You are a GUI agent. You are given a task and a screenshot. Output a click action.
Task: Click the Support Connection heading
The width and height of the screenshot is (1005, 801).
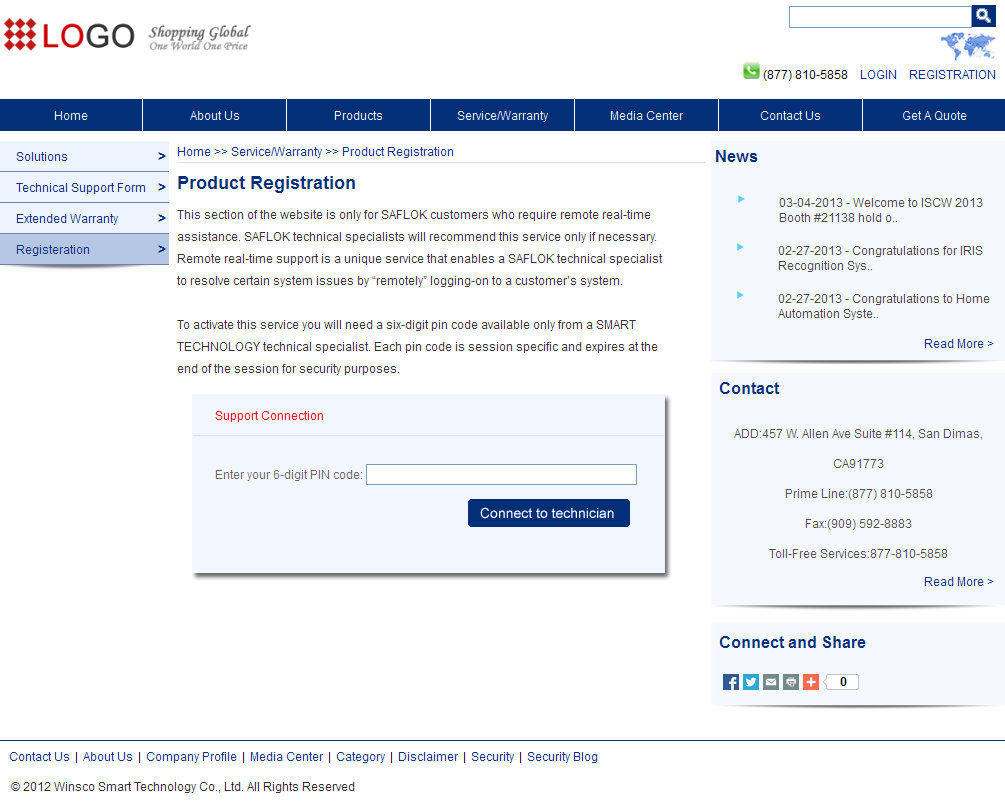[269, 416]
